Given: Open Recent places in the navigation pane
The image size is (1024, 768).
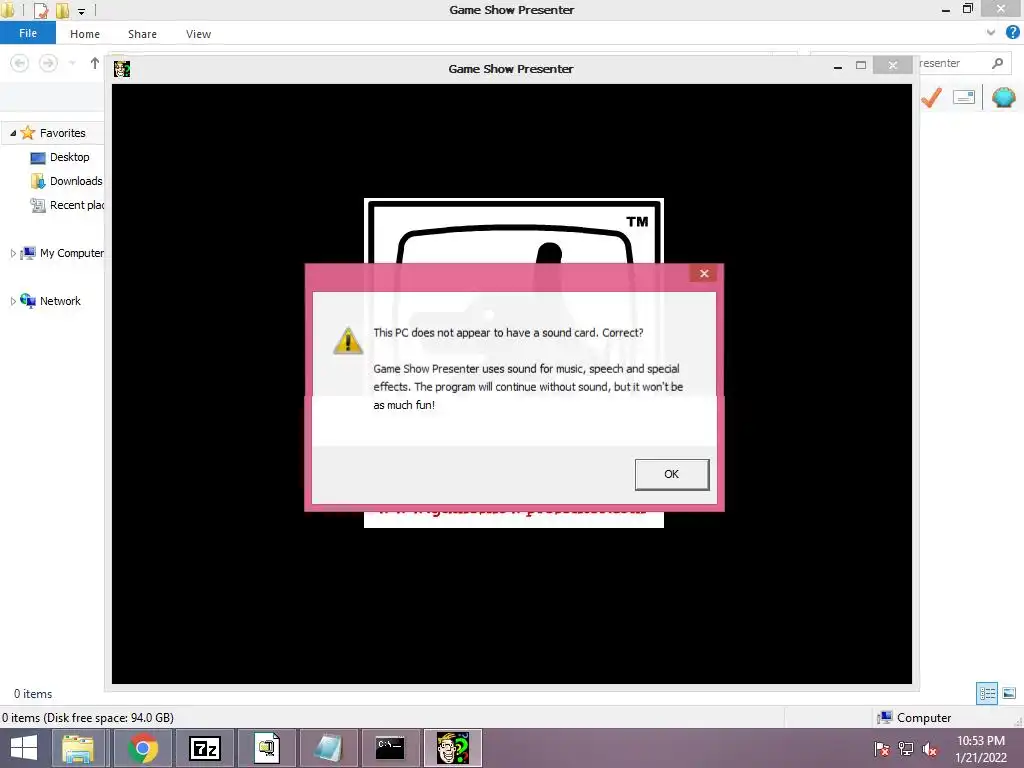Looking at the screenshot, I should pos(76,205).
